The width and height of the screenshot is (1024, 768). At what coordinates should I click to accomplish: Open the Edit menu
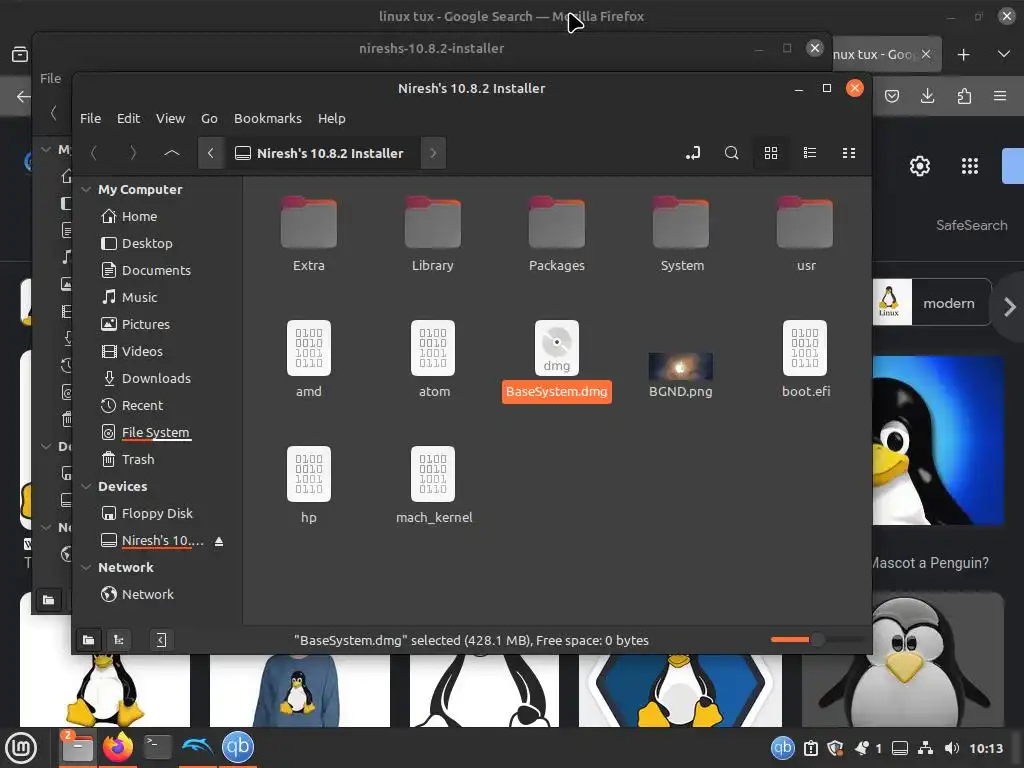pos(128,118)
